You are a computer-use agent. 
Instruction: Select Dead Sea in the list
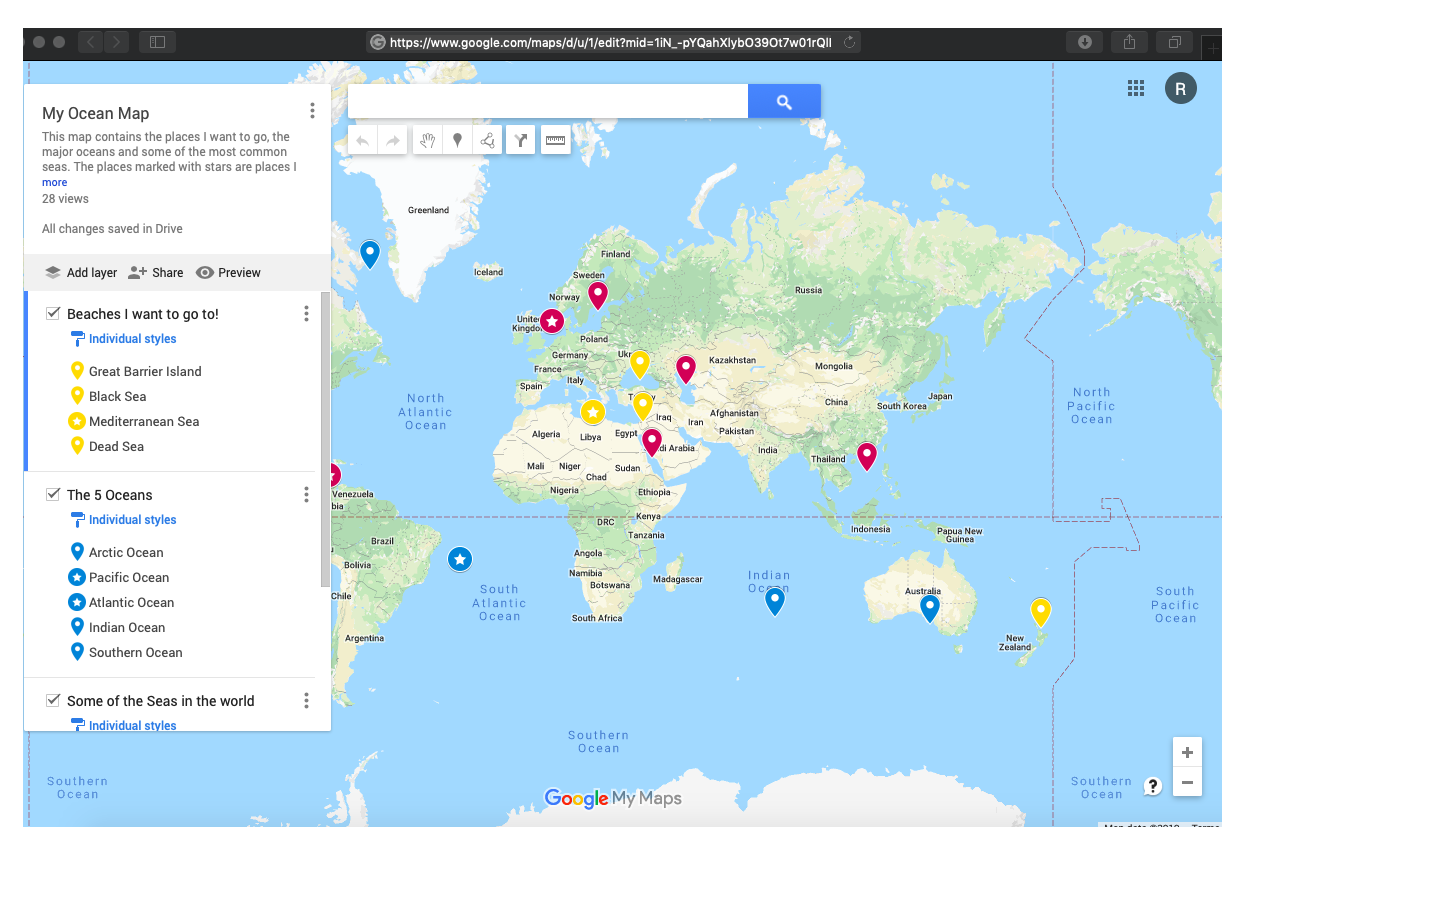tap(116, 446)
